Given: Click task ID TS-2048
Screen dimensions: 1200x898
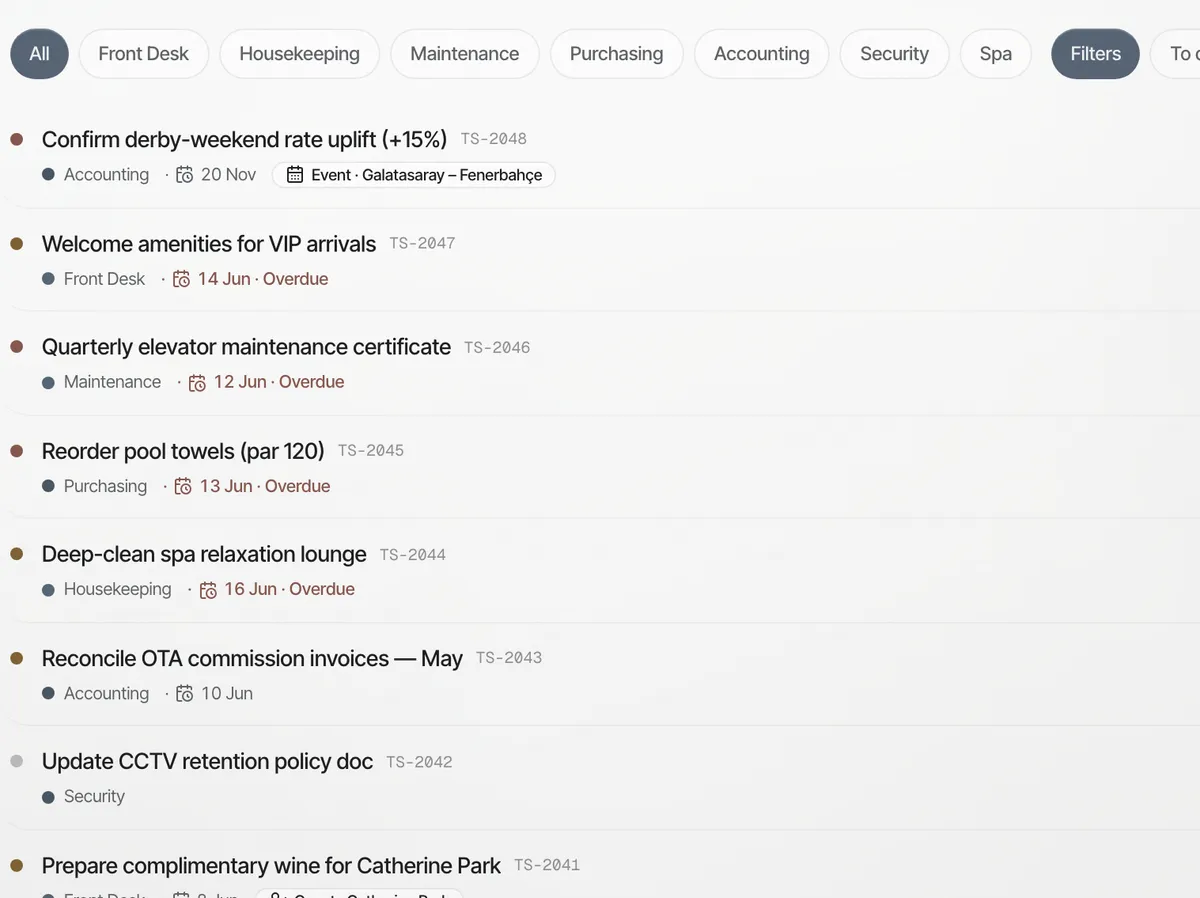Looking at the screenshot, I should [x=493, y=139].
